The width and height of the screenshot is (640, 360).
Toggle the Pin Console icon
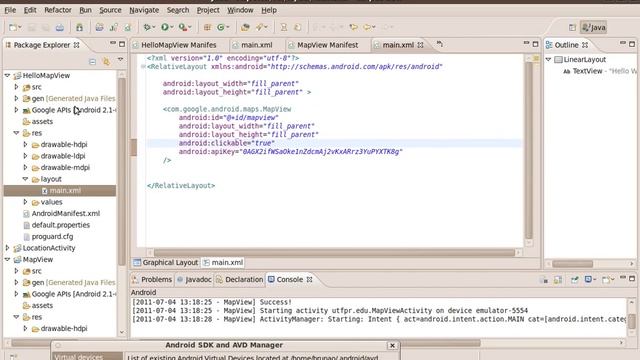pos(574,280)
